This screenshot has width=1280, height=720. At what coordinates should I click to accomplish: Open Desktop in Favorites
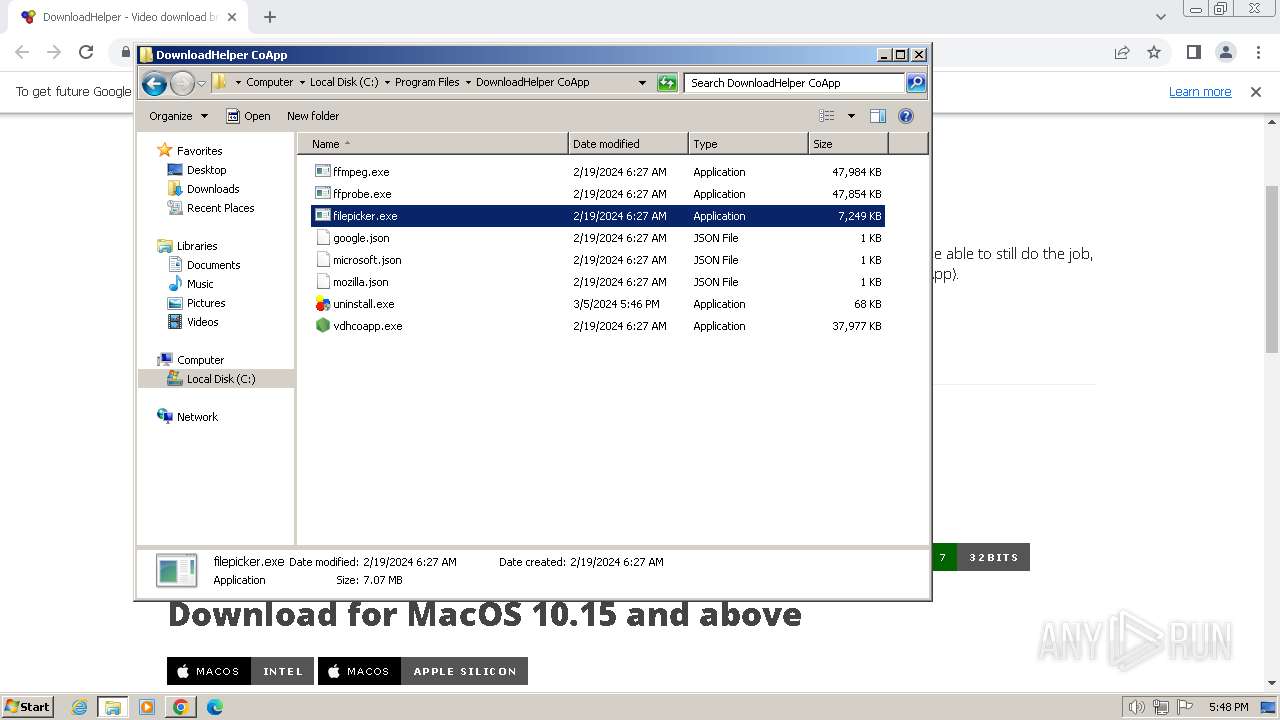coord(206,170)
